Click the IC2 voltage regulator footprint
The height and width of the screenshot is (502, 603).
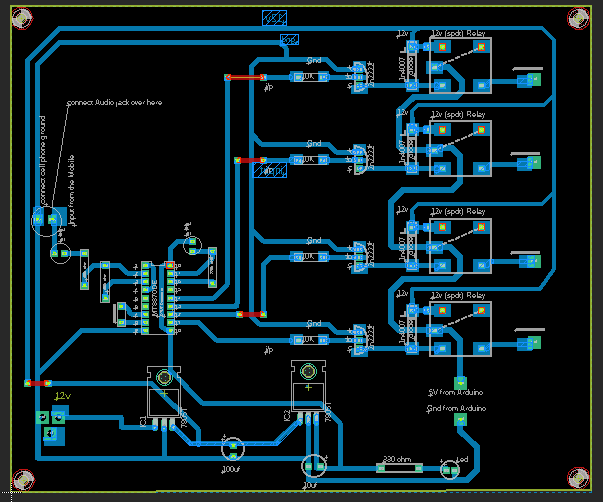308,392
